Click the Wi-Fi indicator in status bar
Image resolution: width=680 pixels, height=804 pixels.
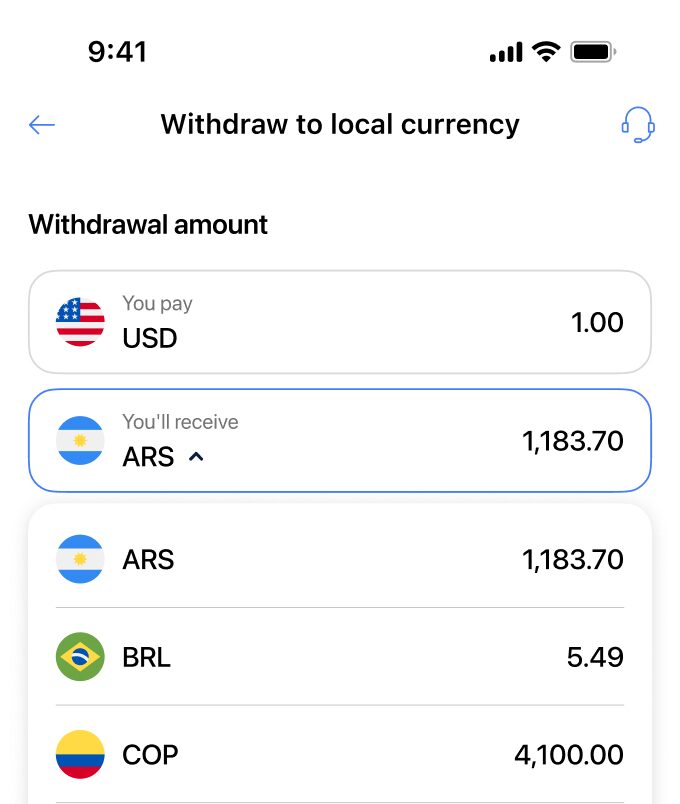[545, 50]
